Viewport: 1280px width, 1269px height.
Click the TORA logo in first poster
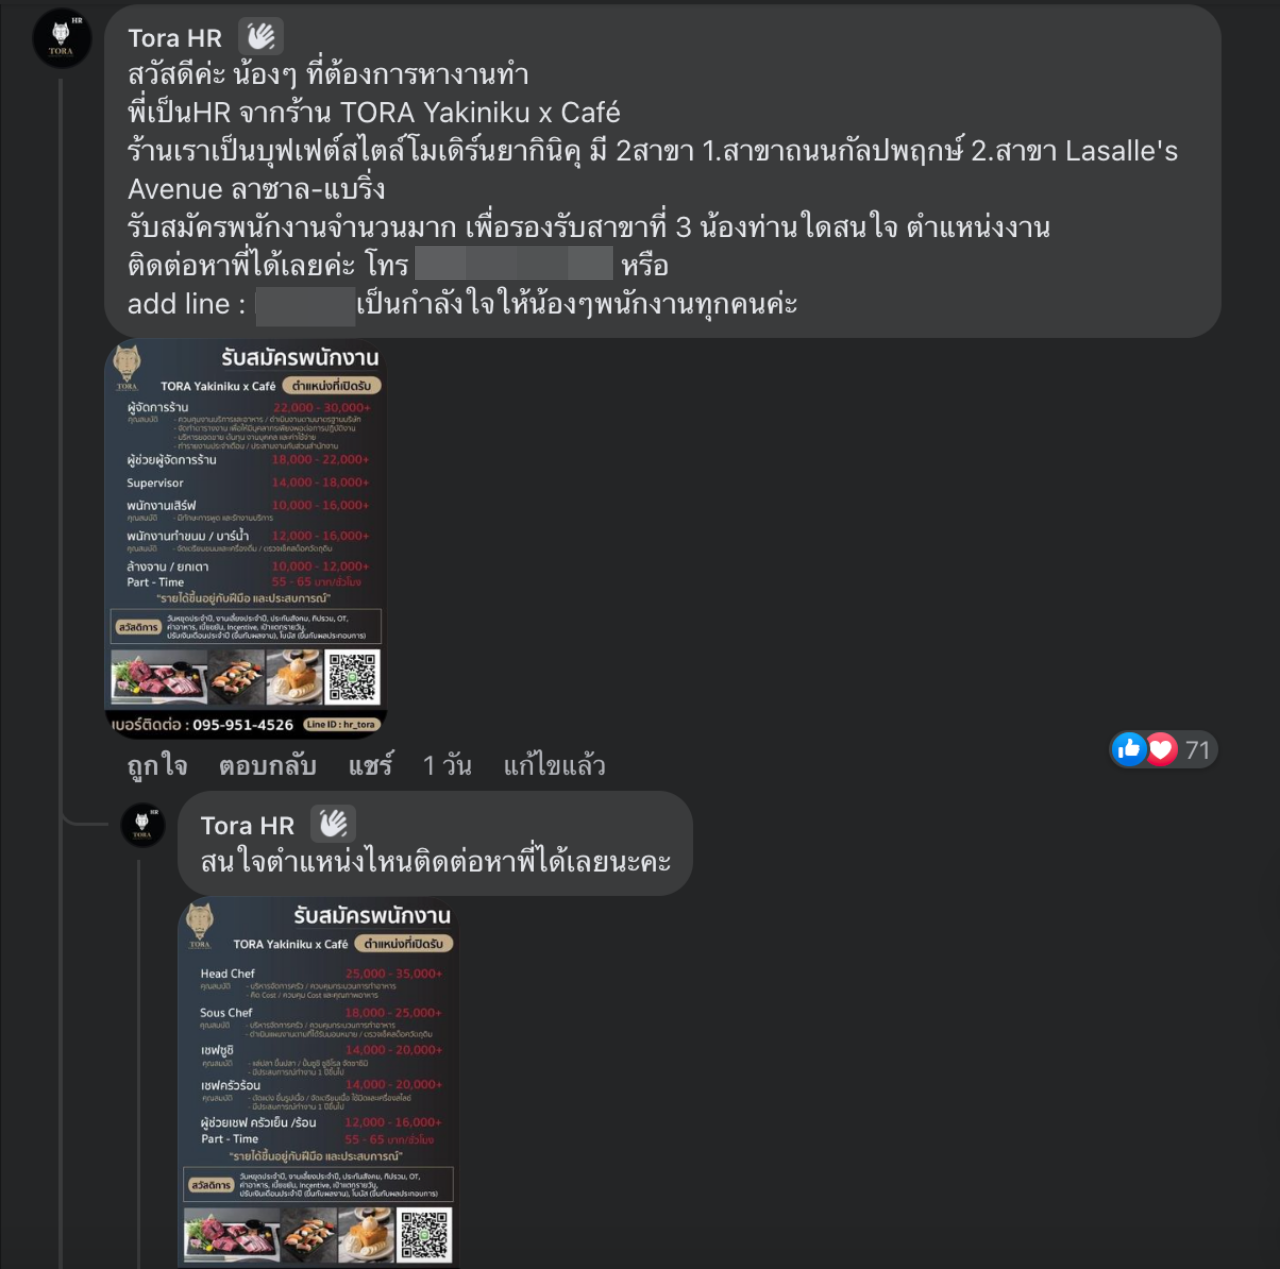coord(127,367)
